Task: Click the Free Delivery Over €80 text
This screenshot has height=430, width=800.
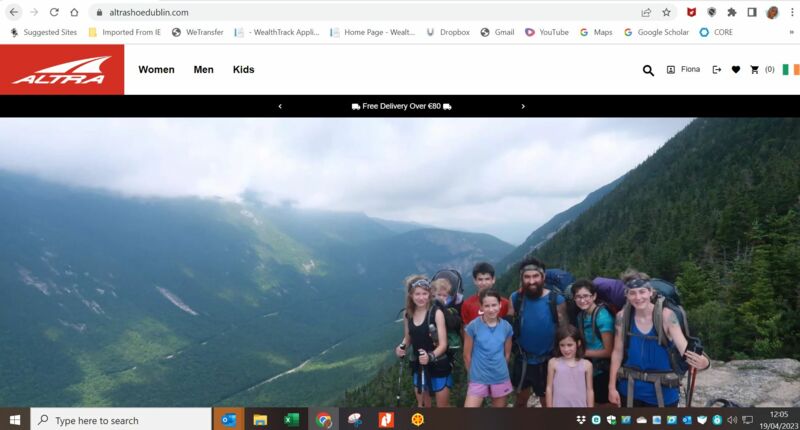Action: click(x=402, y=106)
